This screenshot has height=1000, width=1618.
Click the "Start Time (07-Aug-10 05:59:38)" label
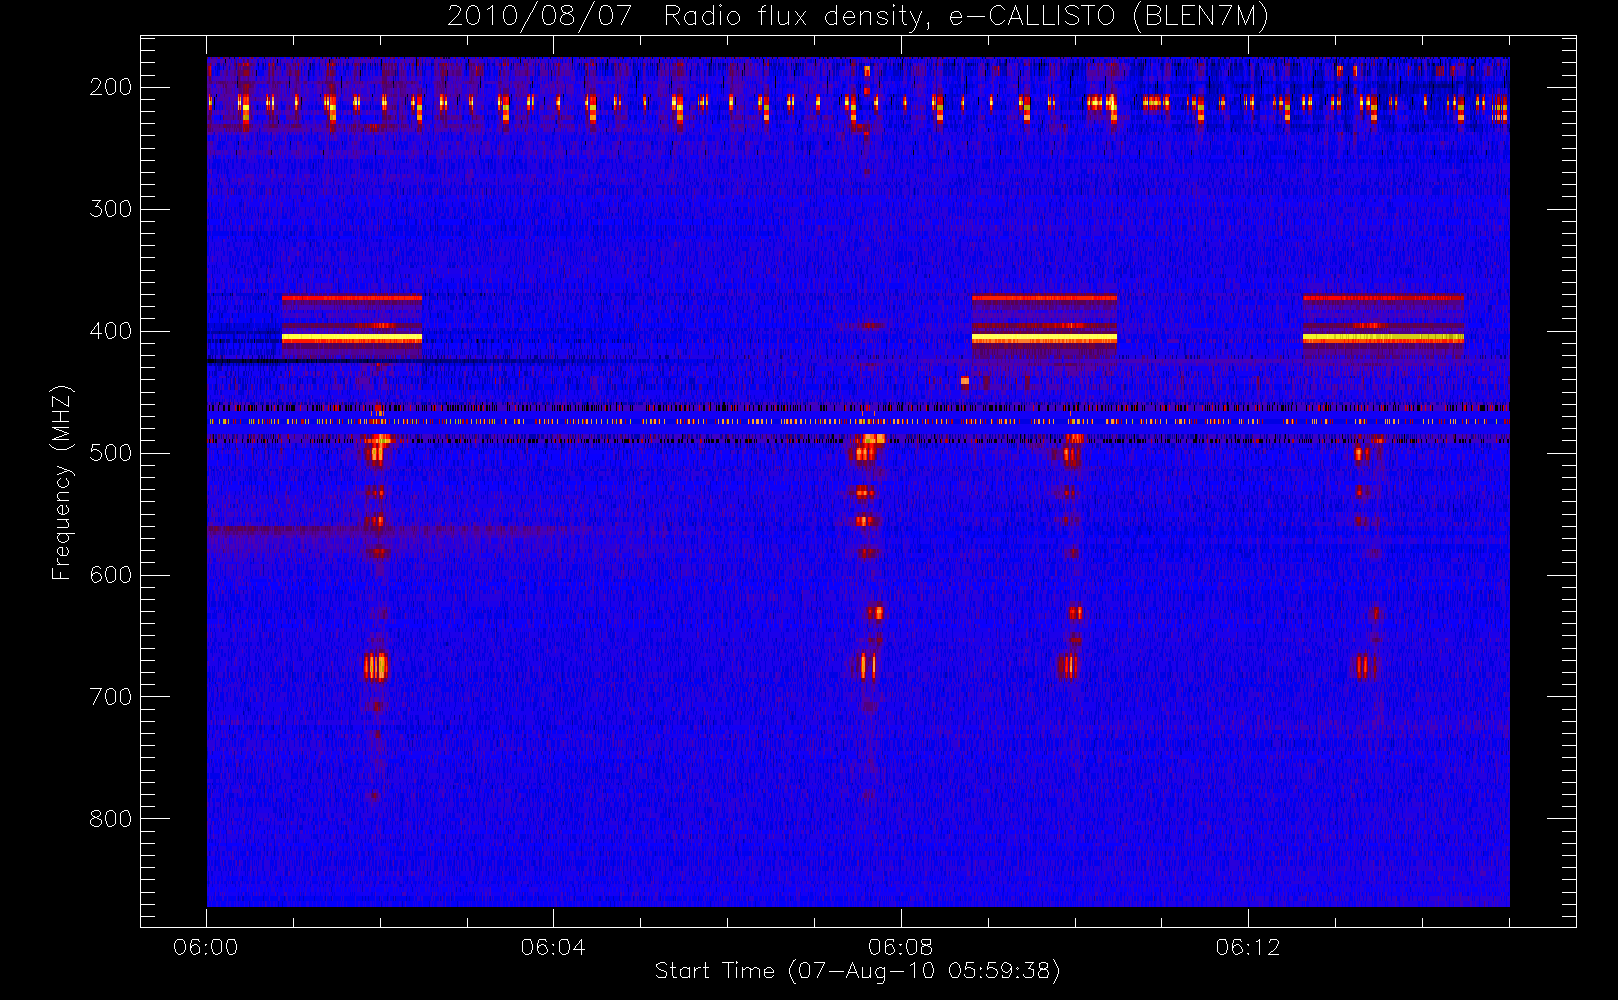pos(857,971)
